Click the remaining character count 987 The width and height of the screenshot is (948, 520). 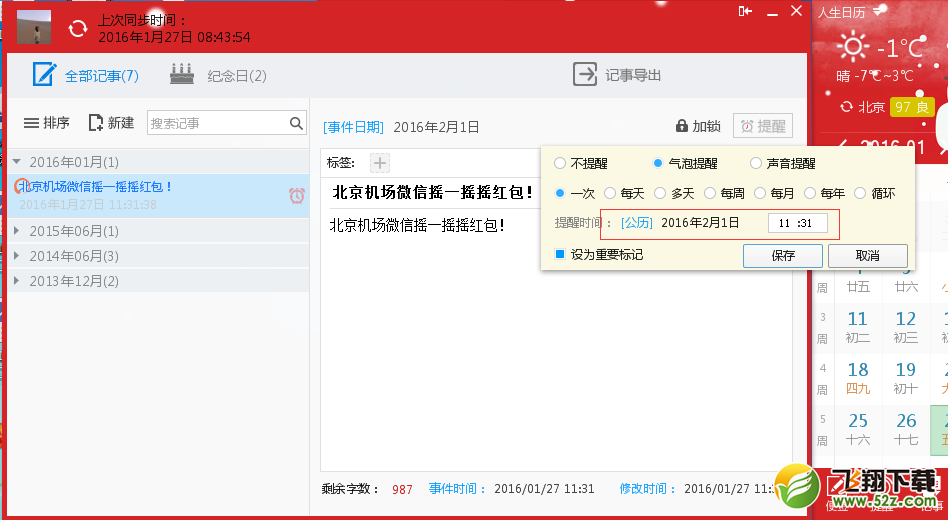tap(402, 490)
